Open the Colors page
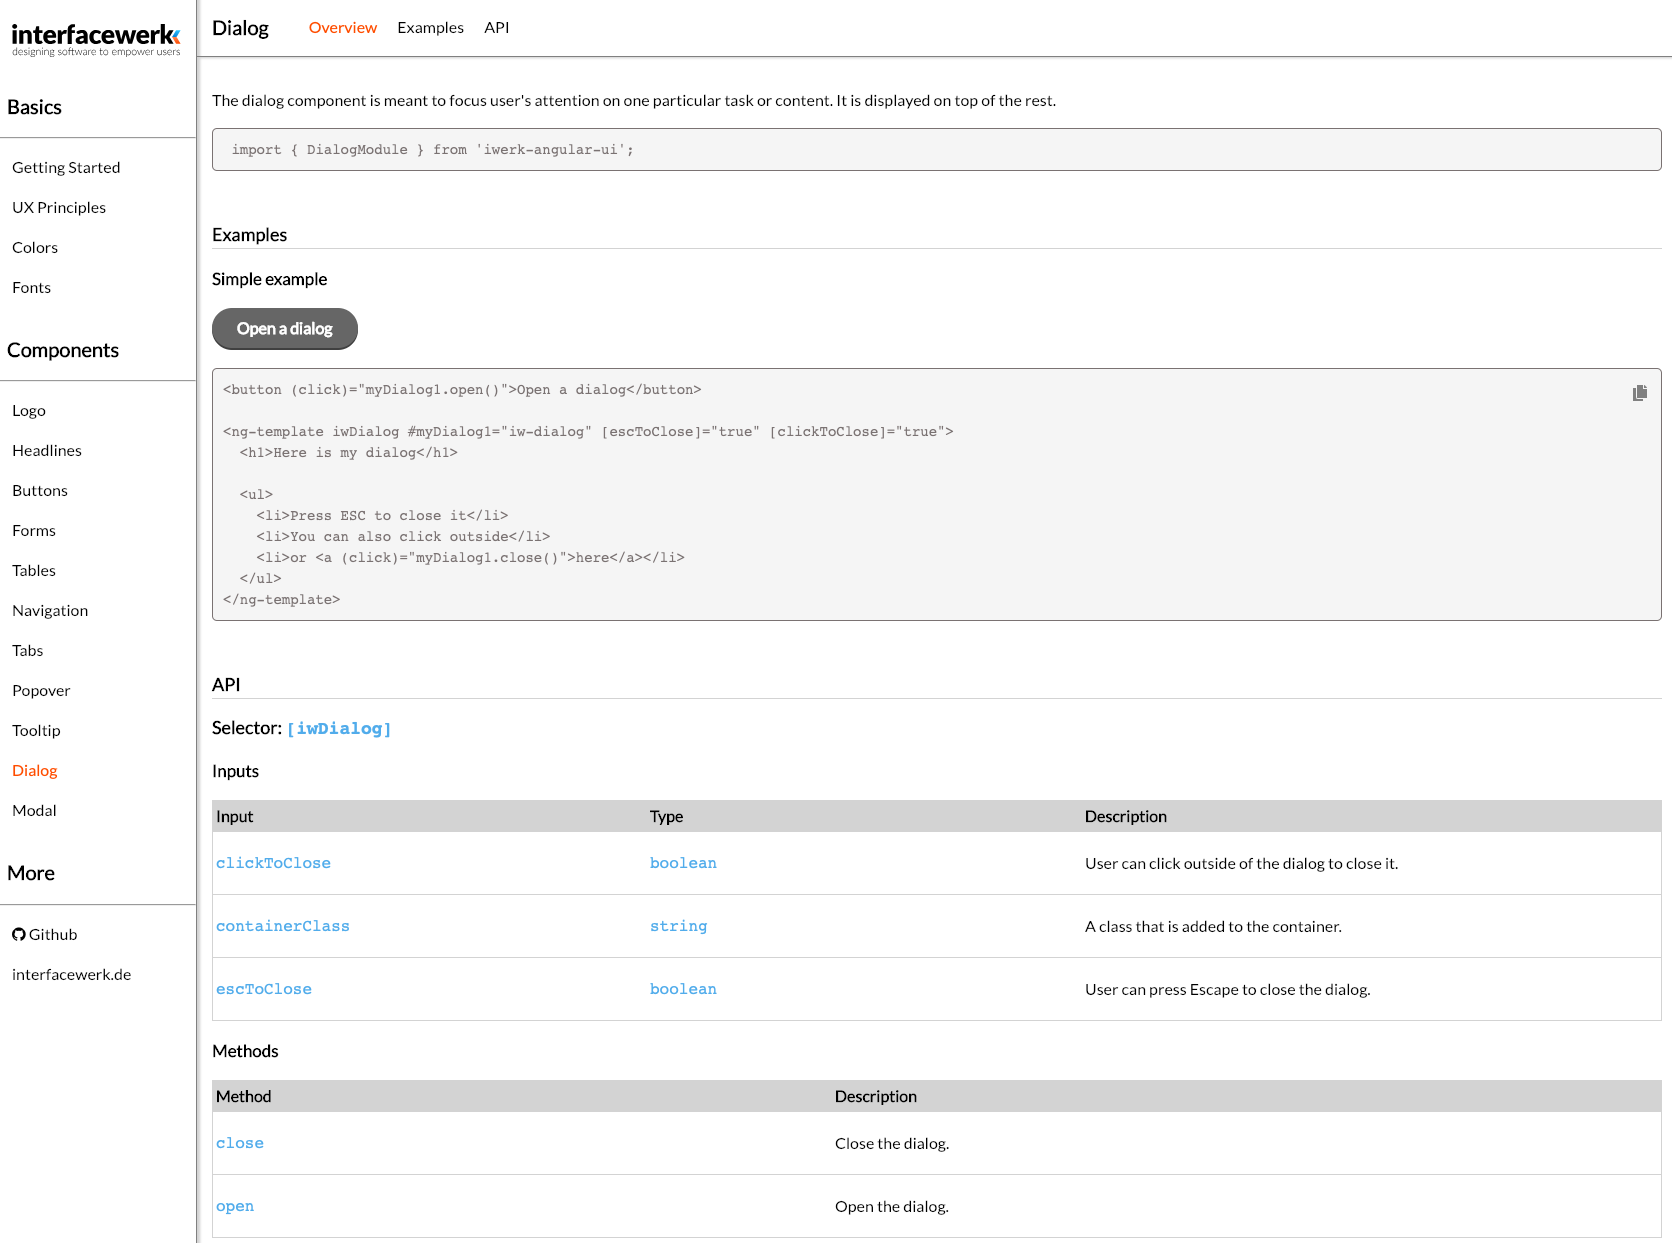The height and width of the screenshot is (1243, 1672). click(35, 247)
